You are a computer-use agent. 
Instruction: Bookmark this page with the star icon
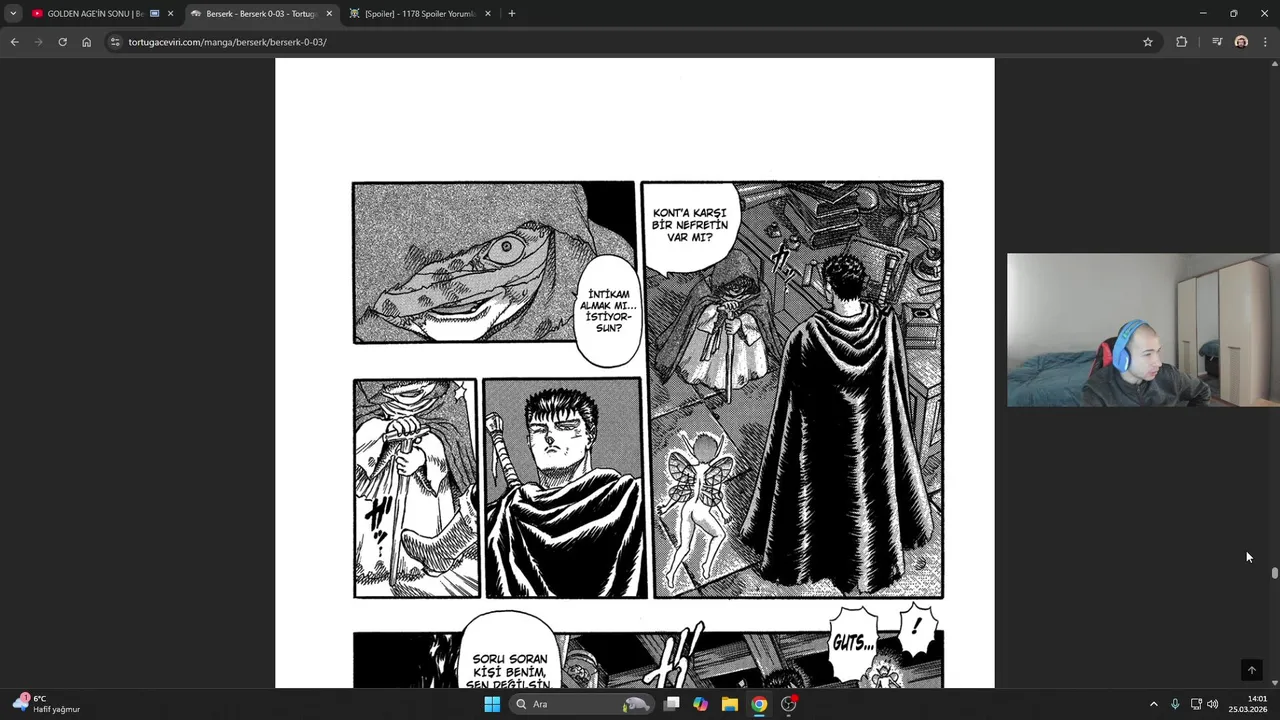click(x=1148, y=42)
